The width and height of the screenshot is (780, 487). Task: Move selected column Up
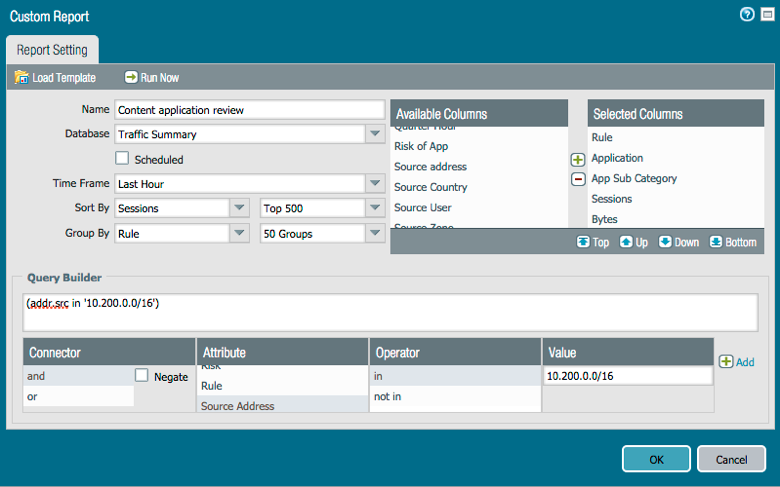pos(627,242)
